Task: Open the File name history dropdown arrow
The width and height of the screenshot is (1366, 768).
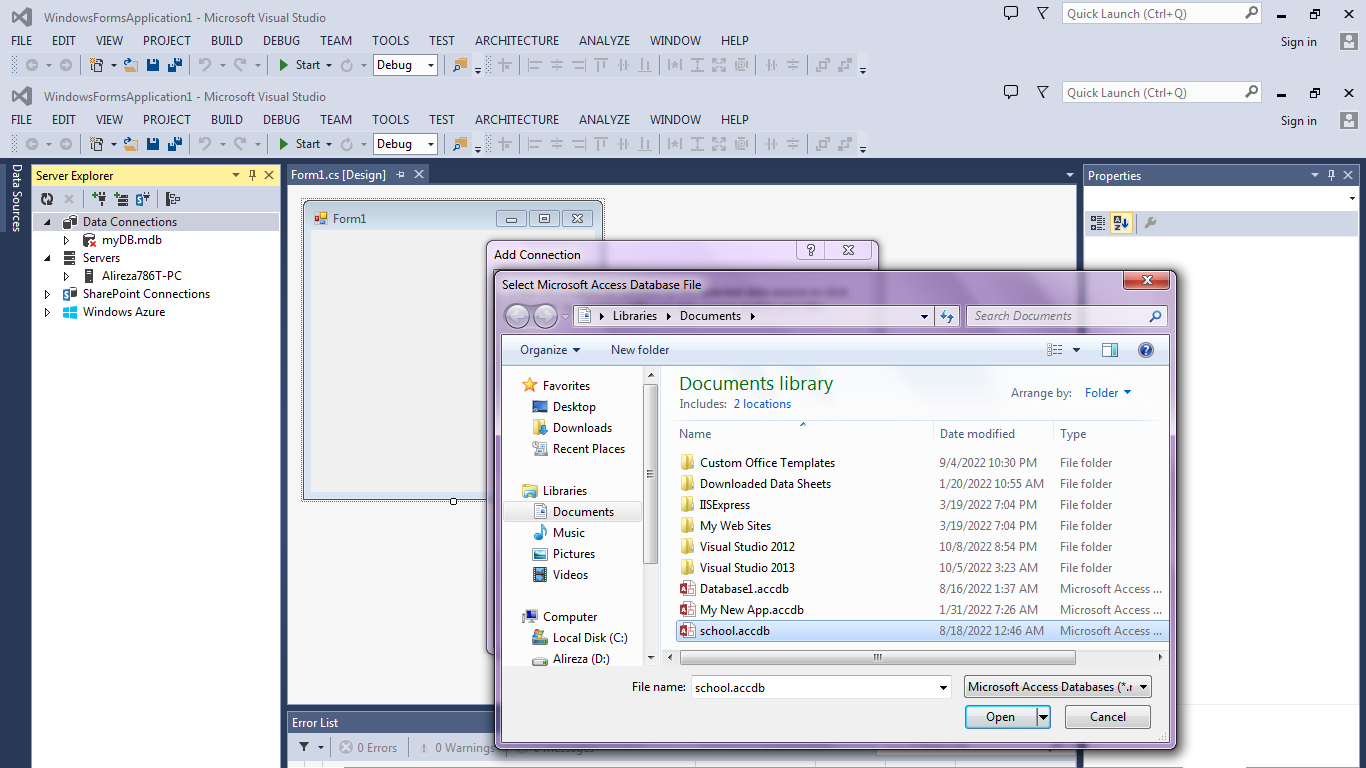Action: click(x=943, y=688)
